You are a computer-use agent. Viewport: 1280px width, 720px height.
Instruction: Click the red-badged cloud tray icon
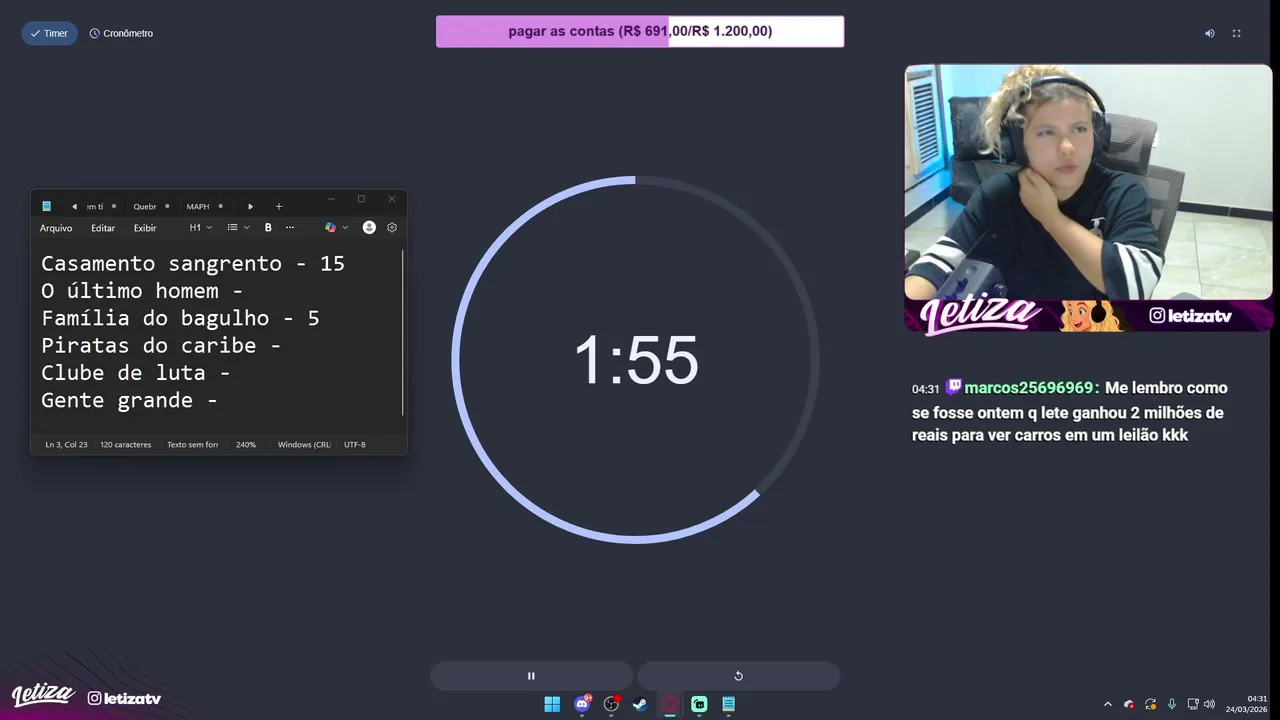pyautogui.click(x=1129, y=704)
